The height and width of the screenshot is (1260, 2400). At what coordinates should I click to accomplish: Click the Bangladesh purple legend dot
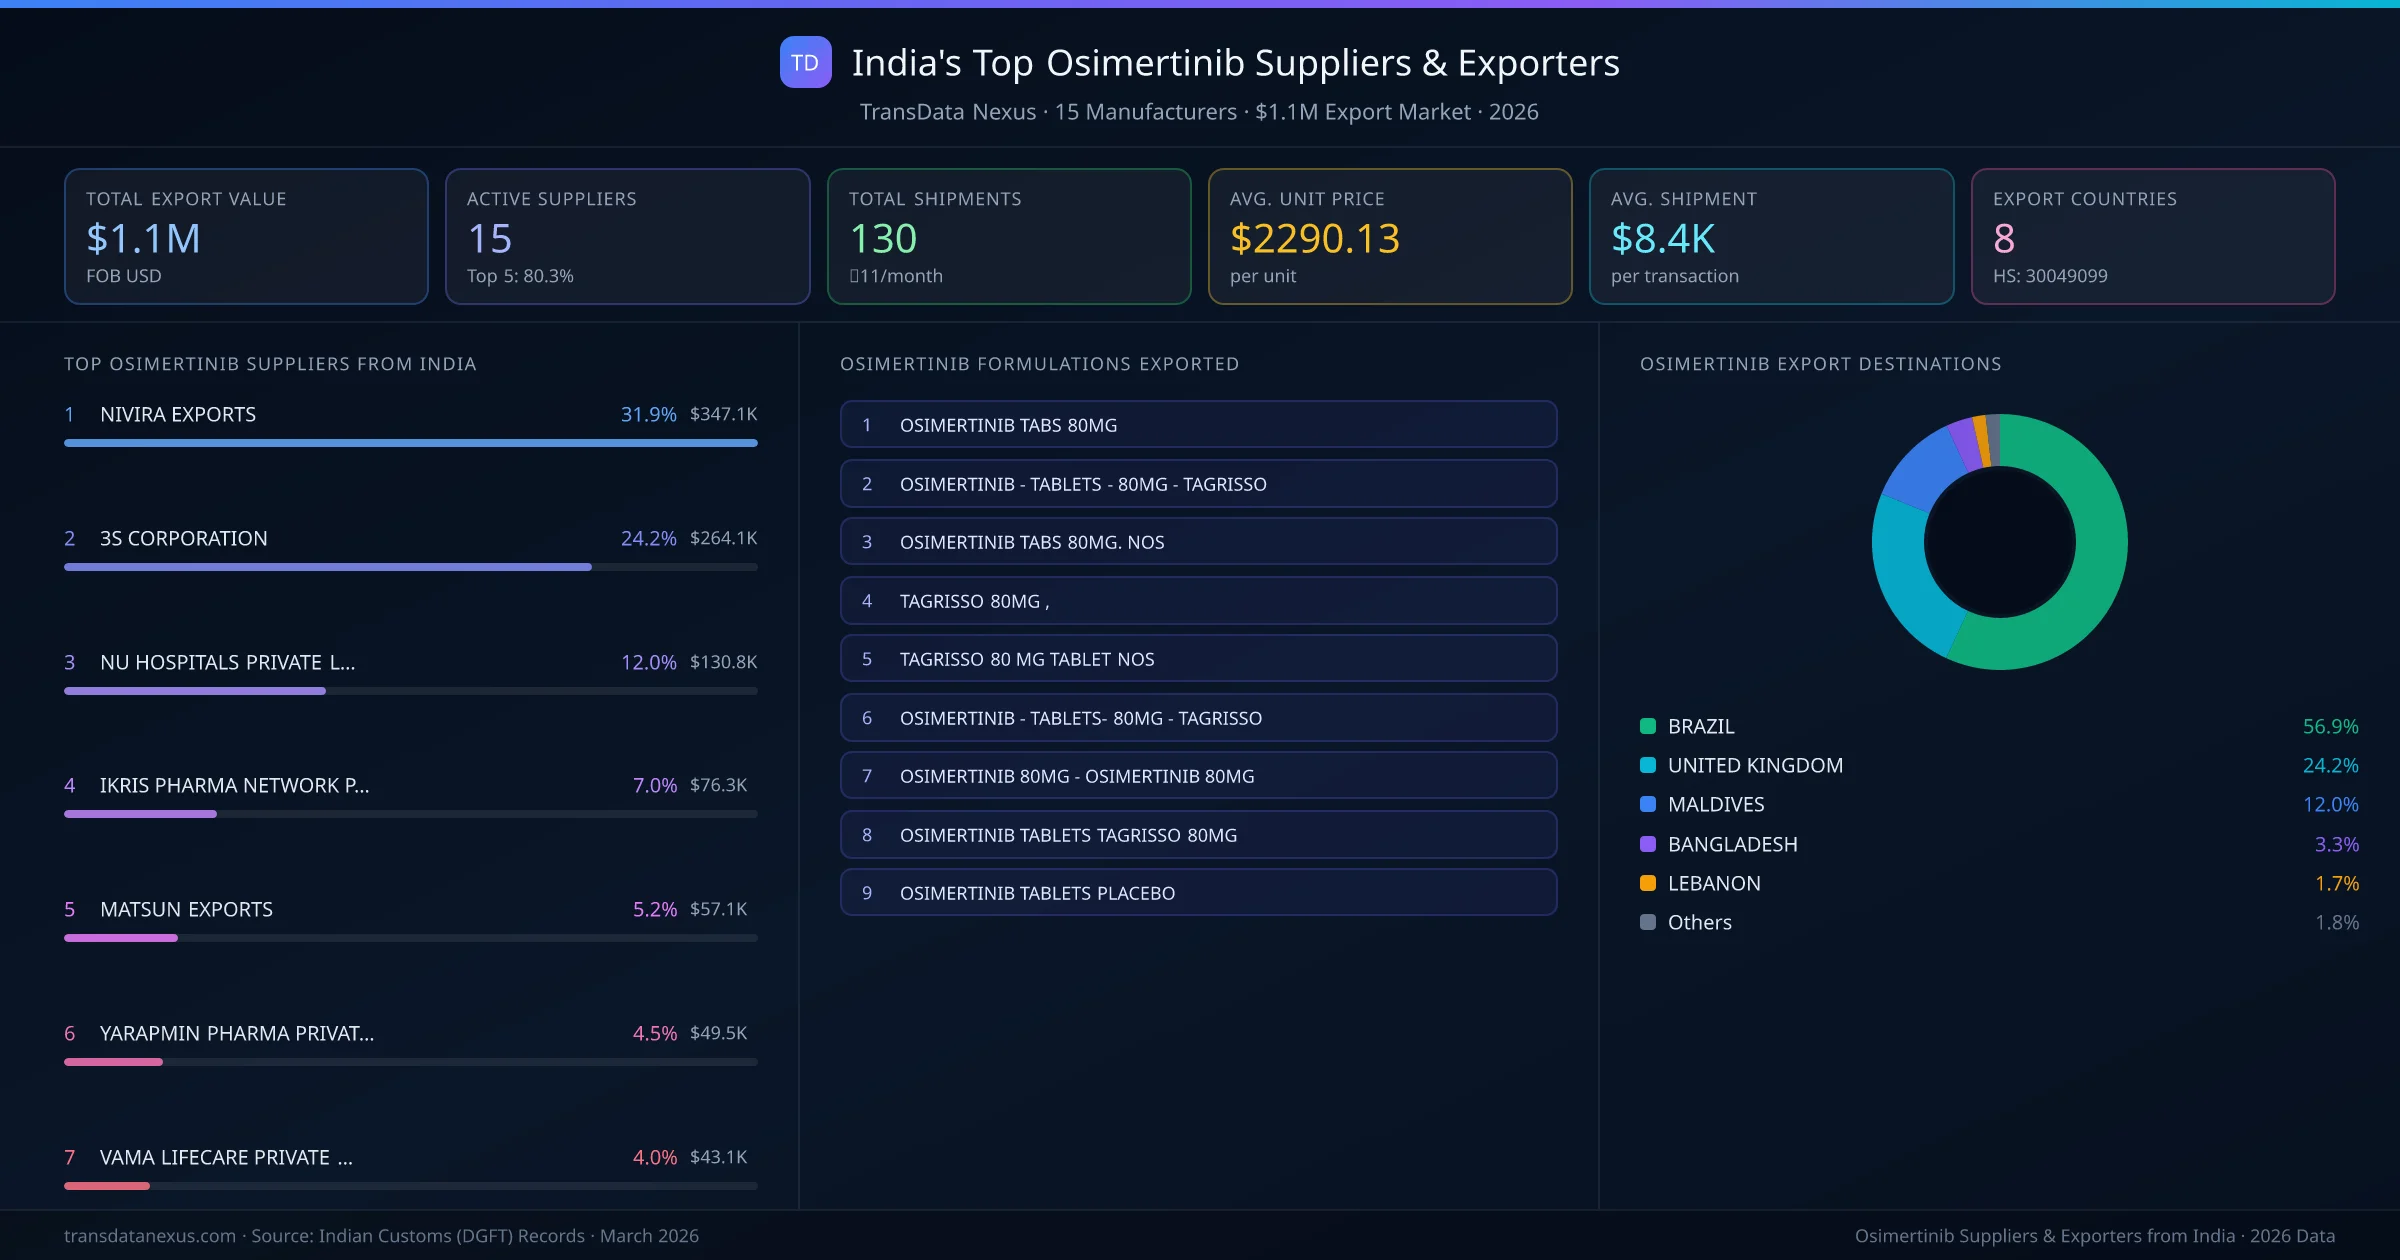tap(1646, 844)
